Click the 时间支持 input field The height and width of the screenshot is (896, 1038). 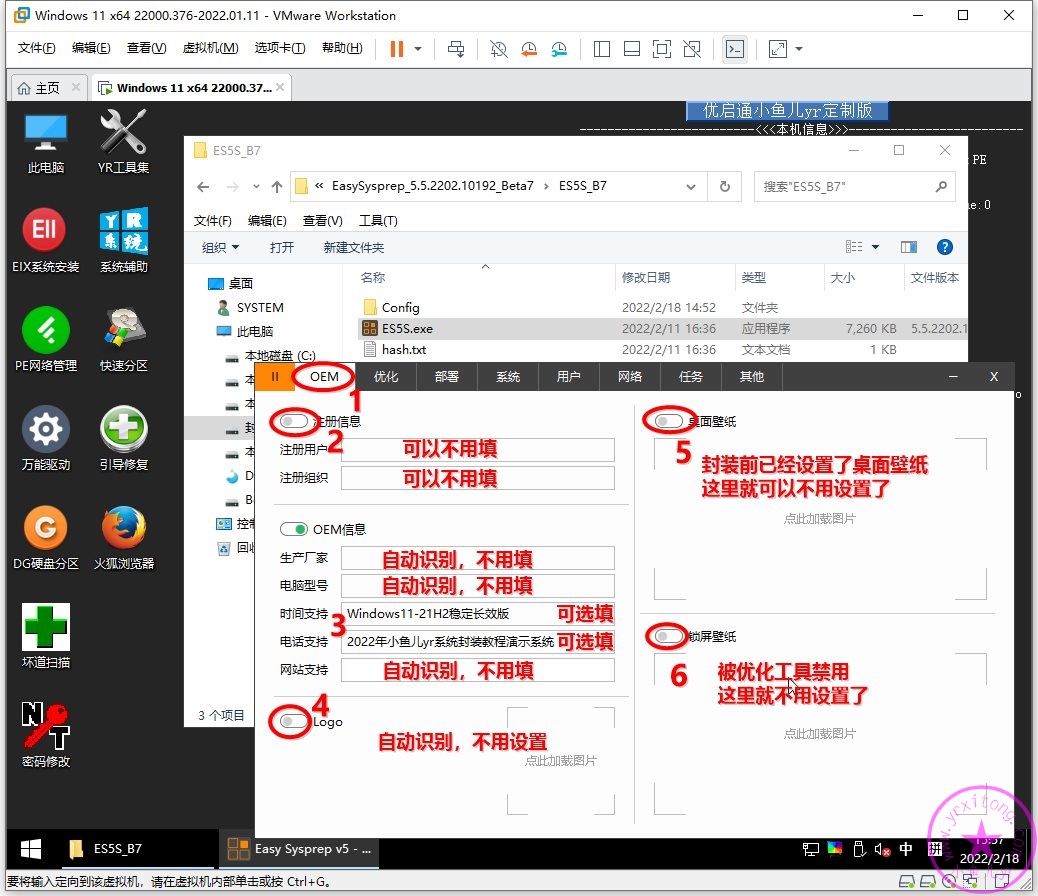point(477,613)
